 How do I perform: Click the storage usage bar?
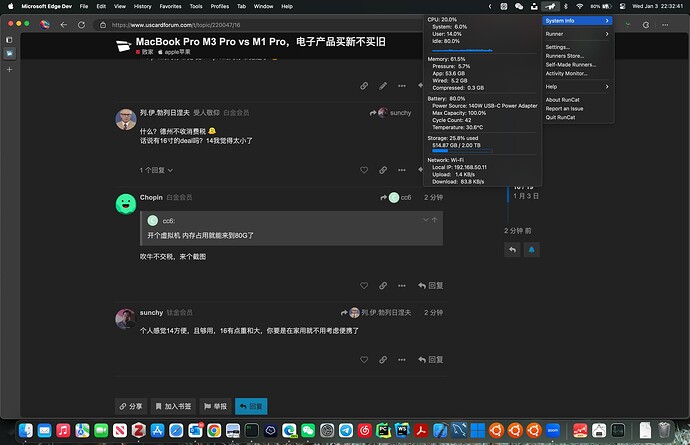click(x=462, y=151)
